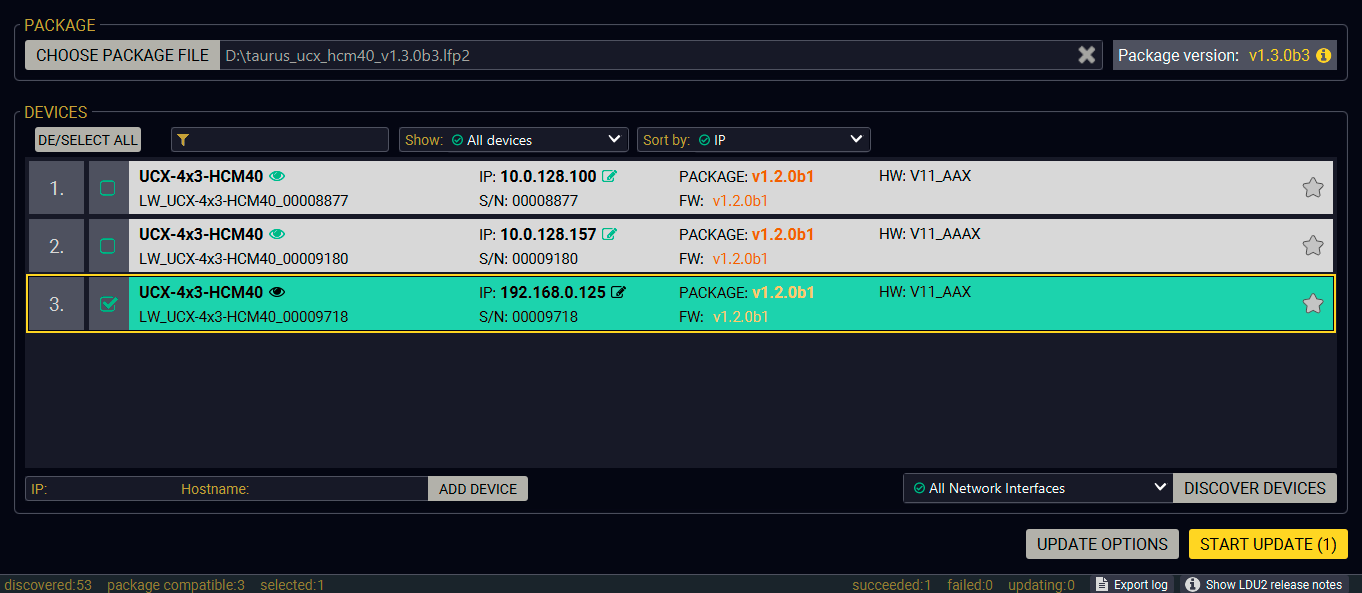Edit IP address 192.168.0.125 via pencil icon

point(618,293)
